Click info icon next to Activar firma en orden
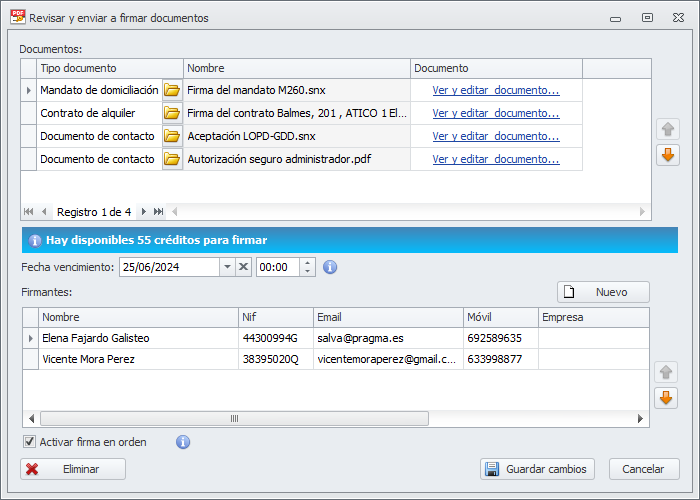 pos(183,442)
